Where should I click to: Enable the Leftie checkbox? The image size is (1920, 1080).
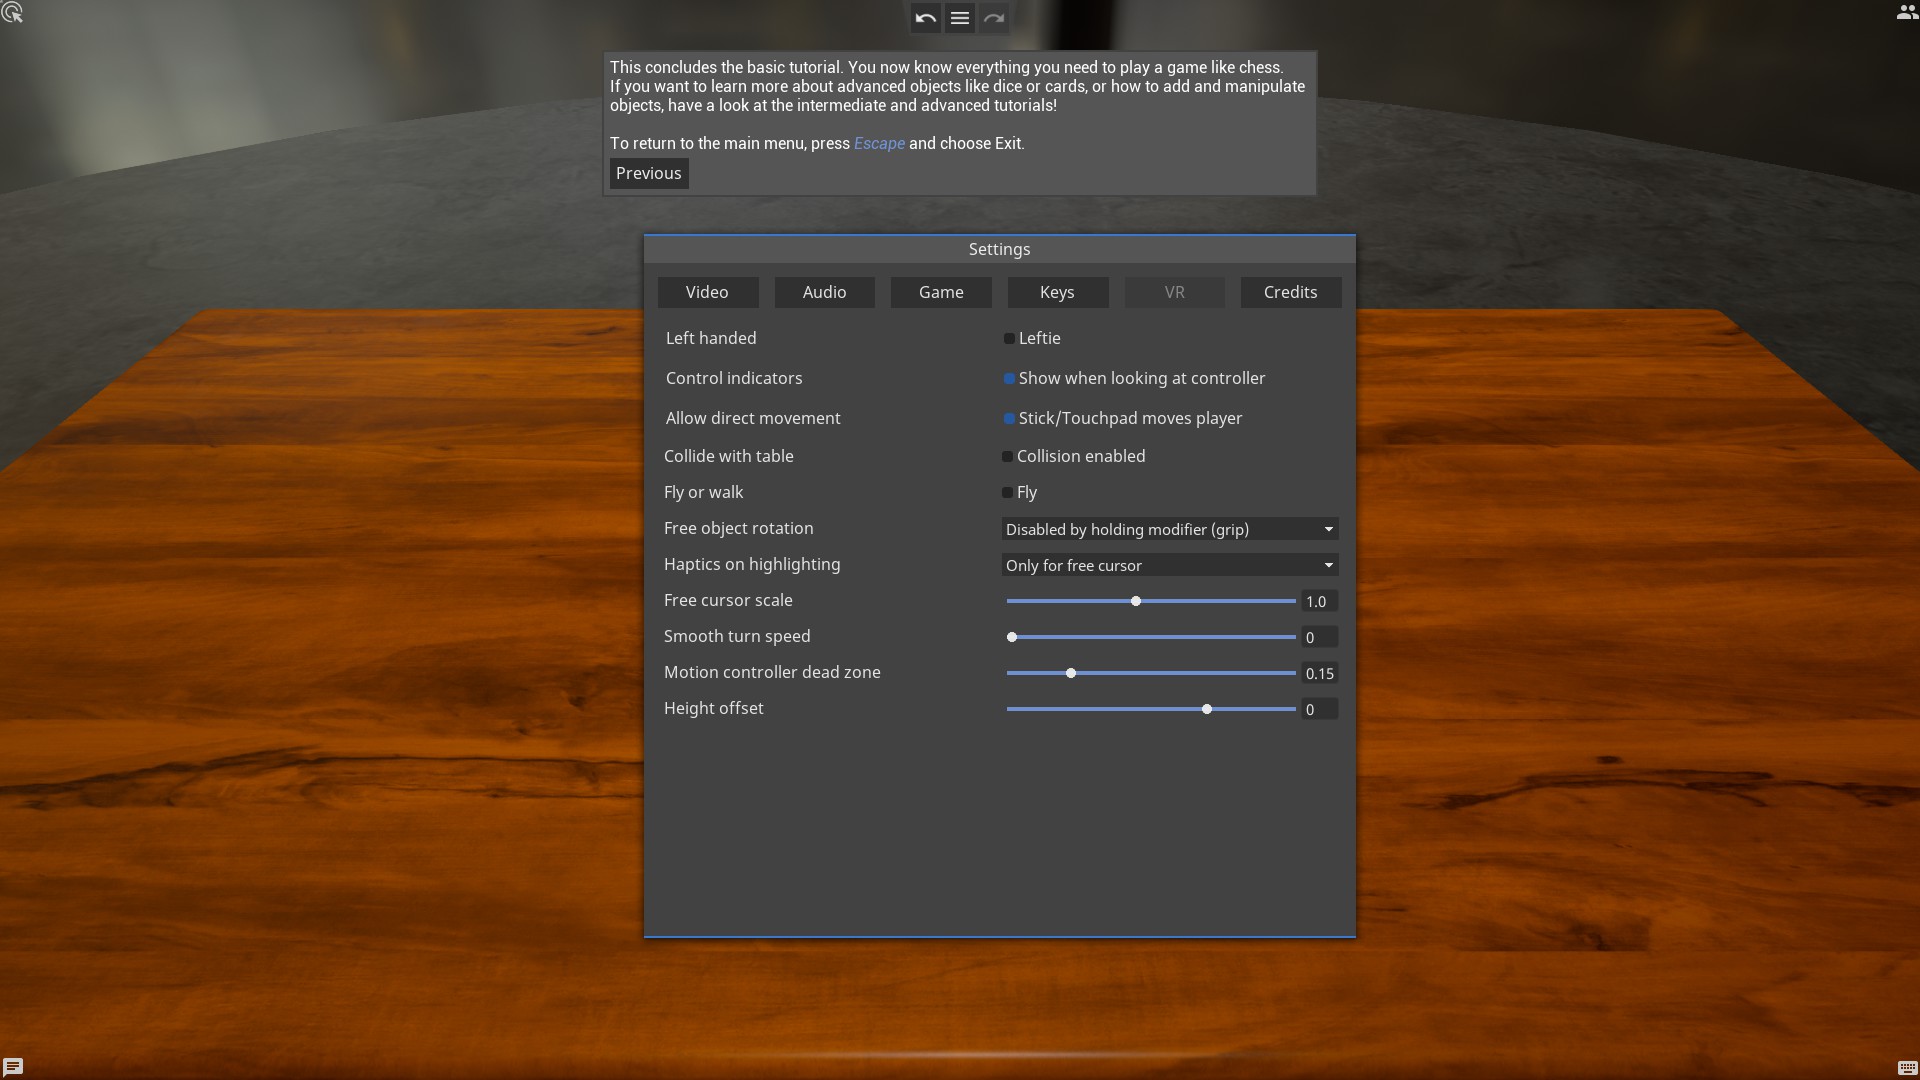1009,339
